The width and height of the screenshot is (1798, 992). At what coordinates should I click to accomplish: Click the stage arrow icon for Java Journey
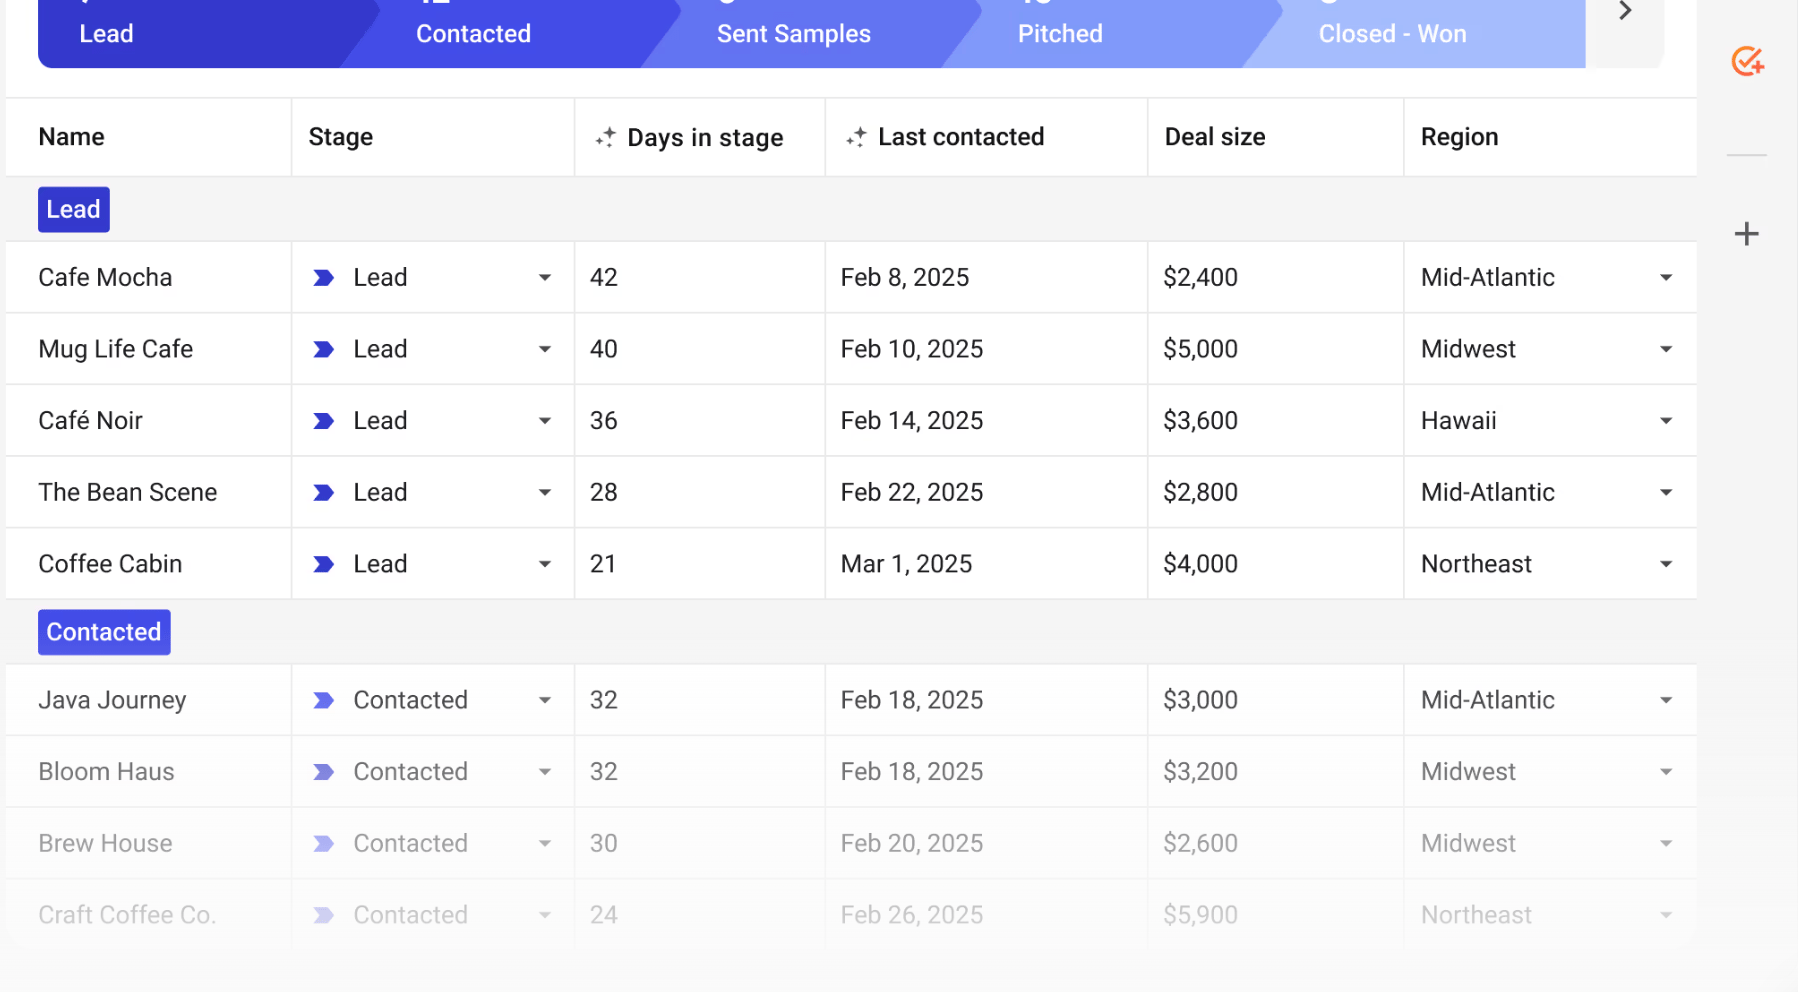click(x=323, y=701)
